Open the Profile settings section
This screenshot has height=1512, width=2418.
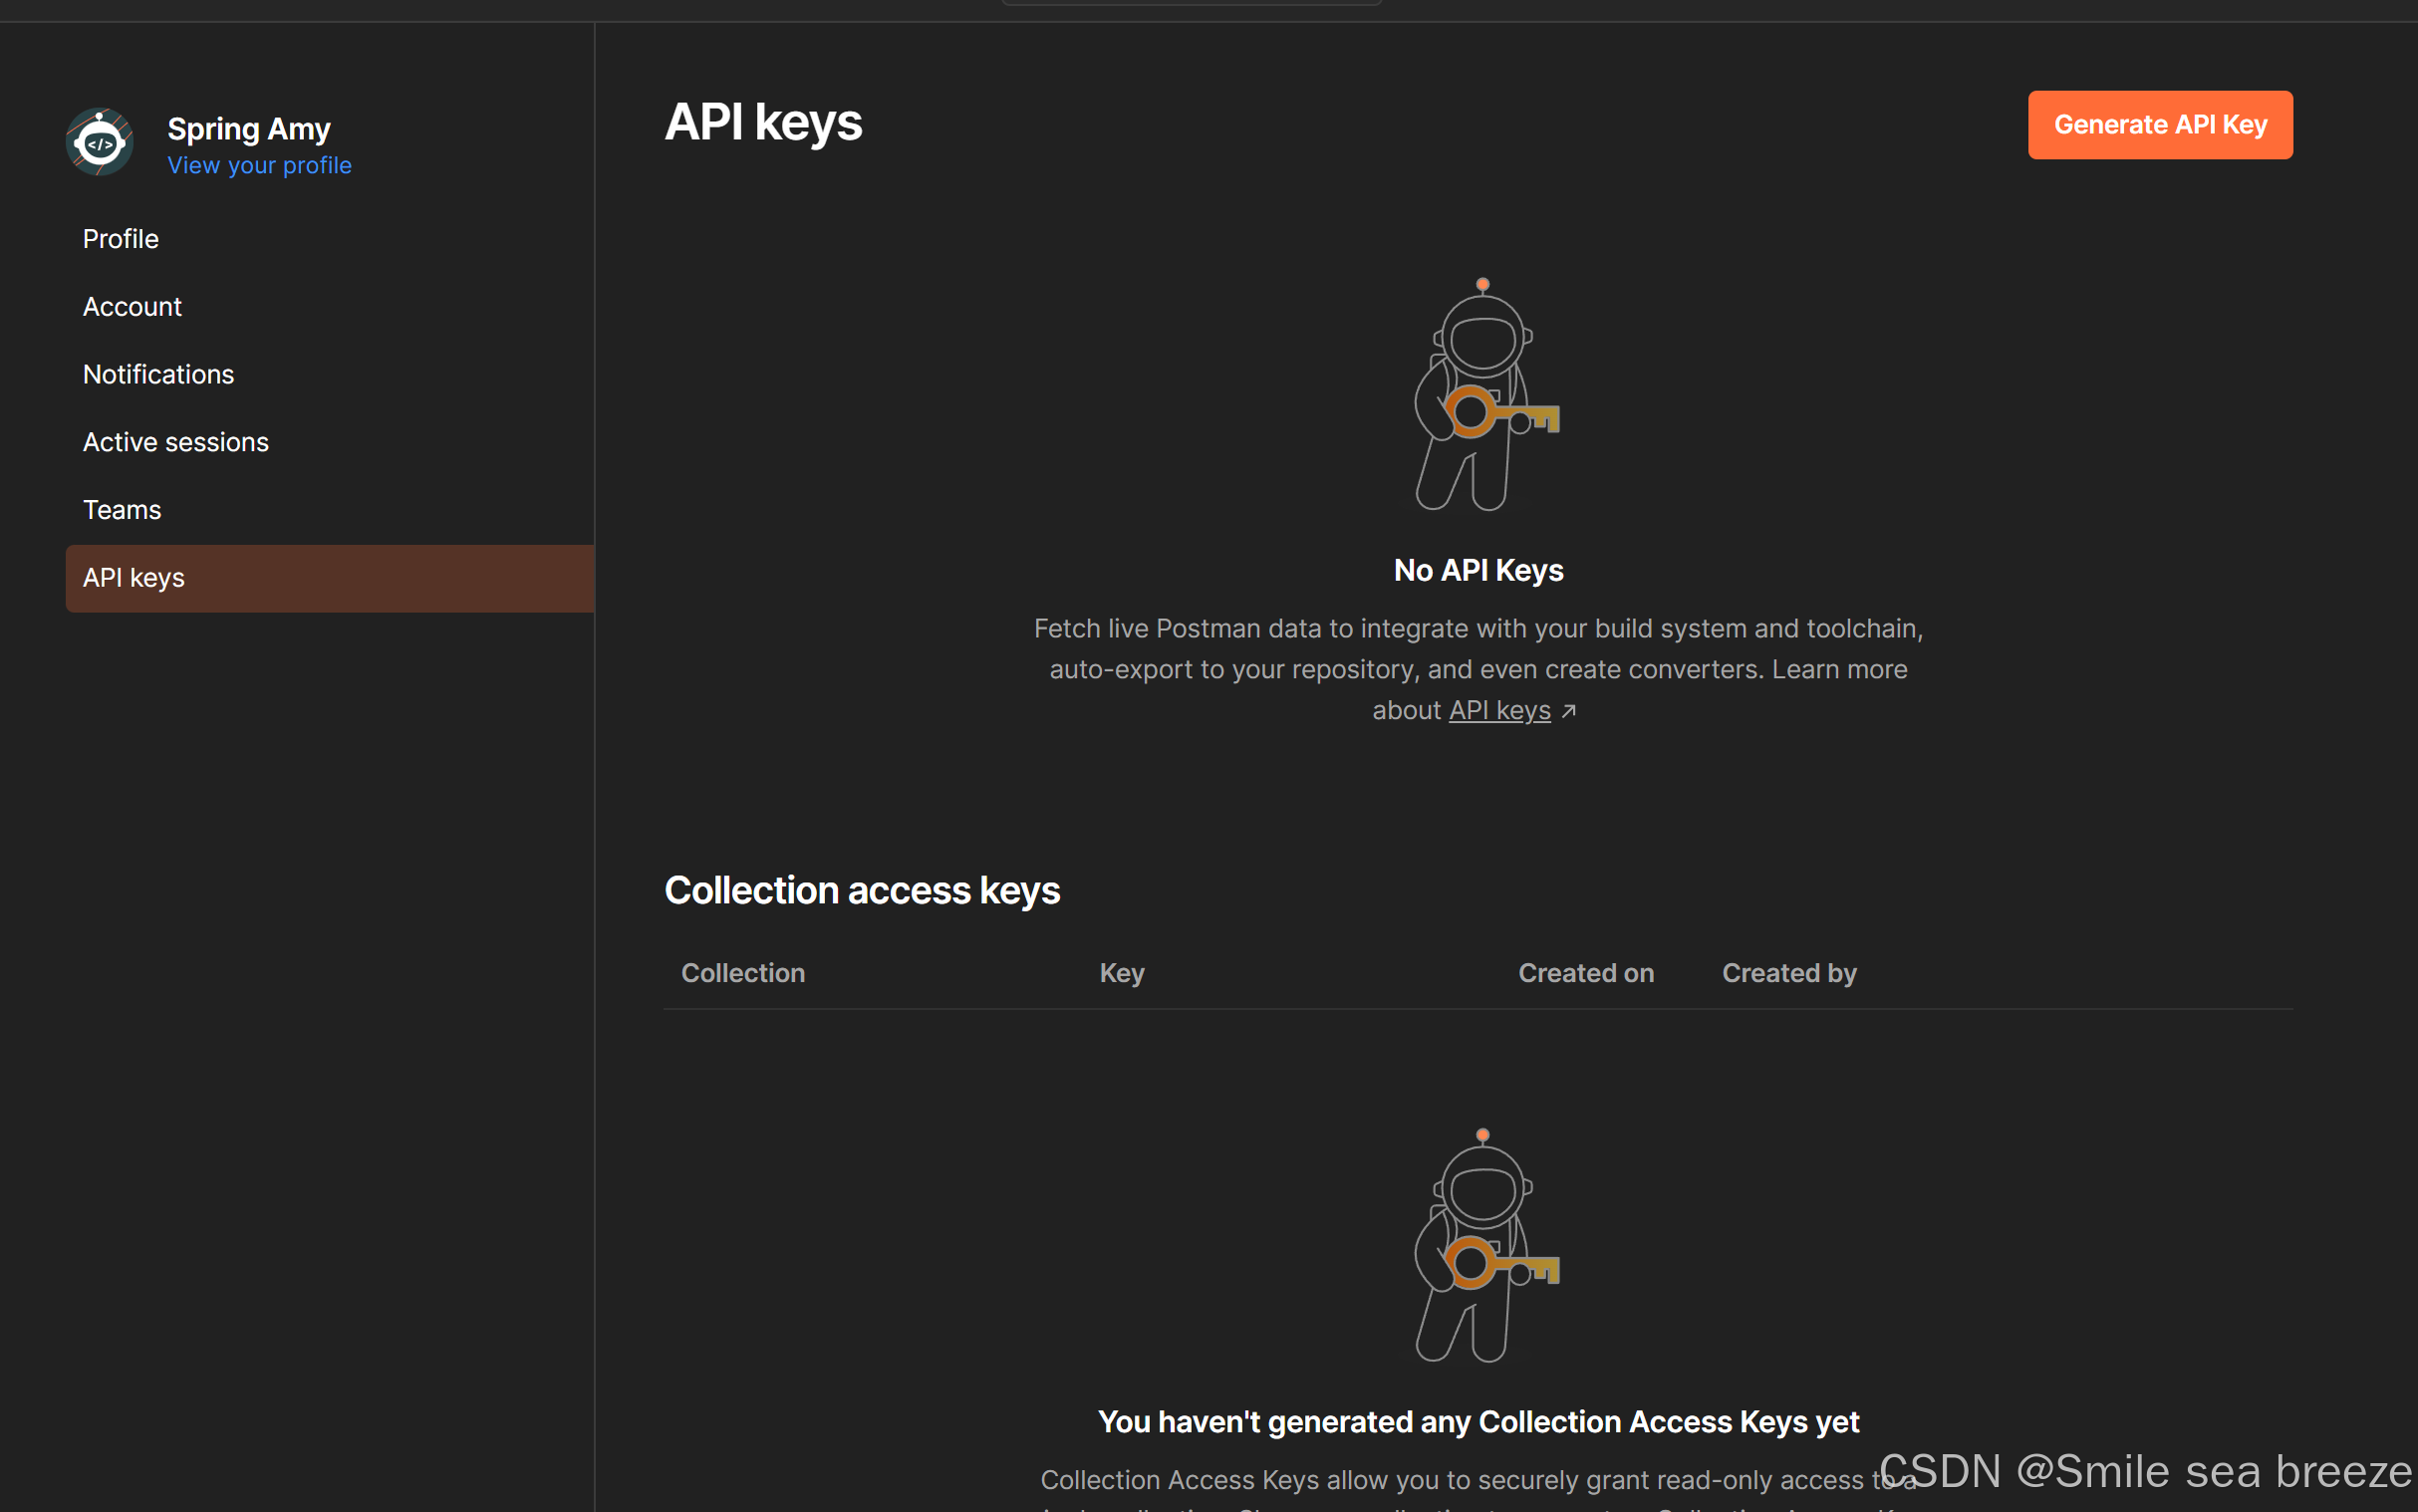pyautogui.click(x=120, y=239)
